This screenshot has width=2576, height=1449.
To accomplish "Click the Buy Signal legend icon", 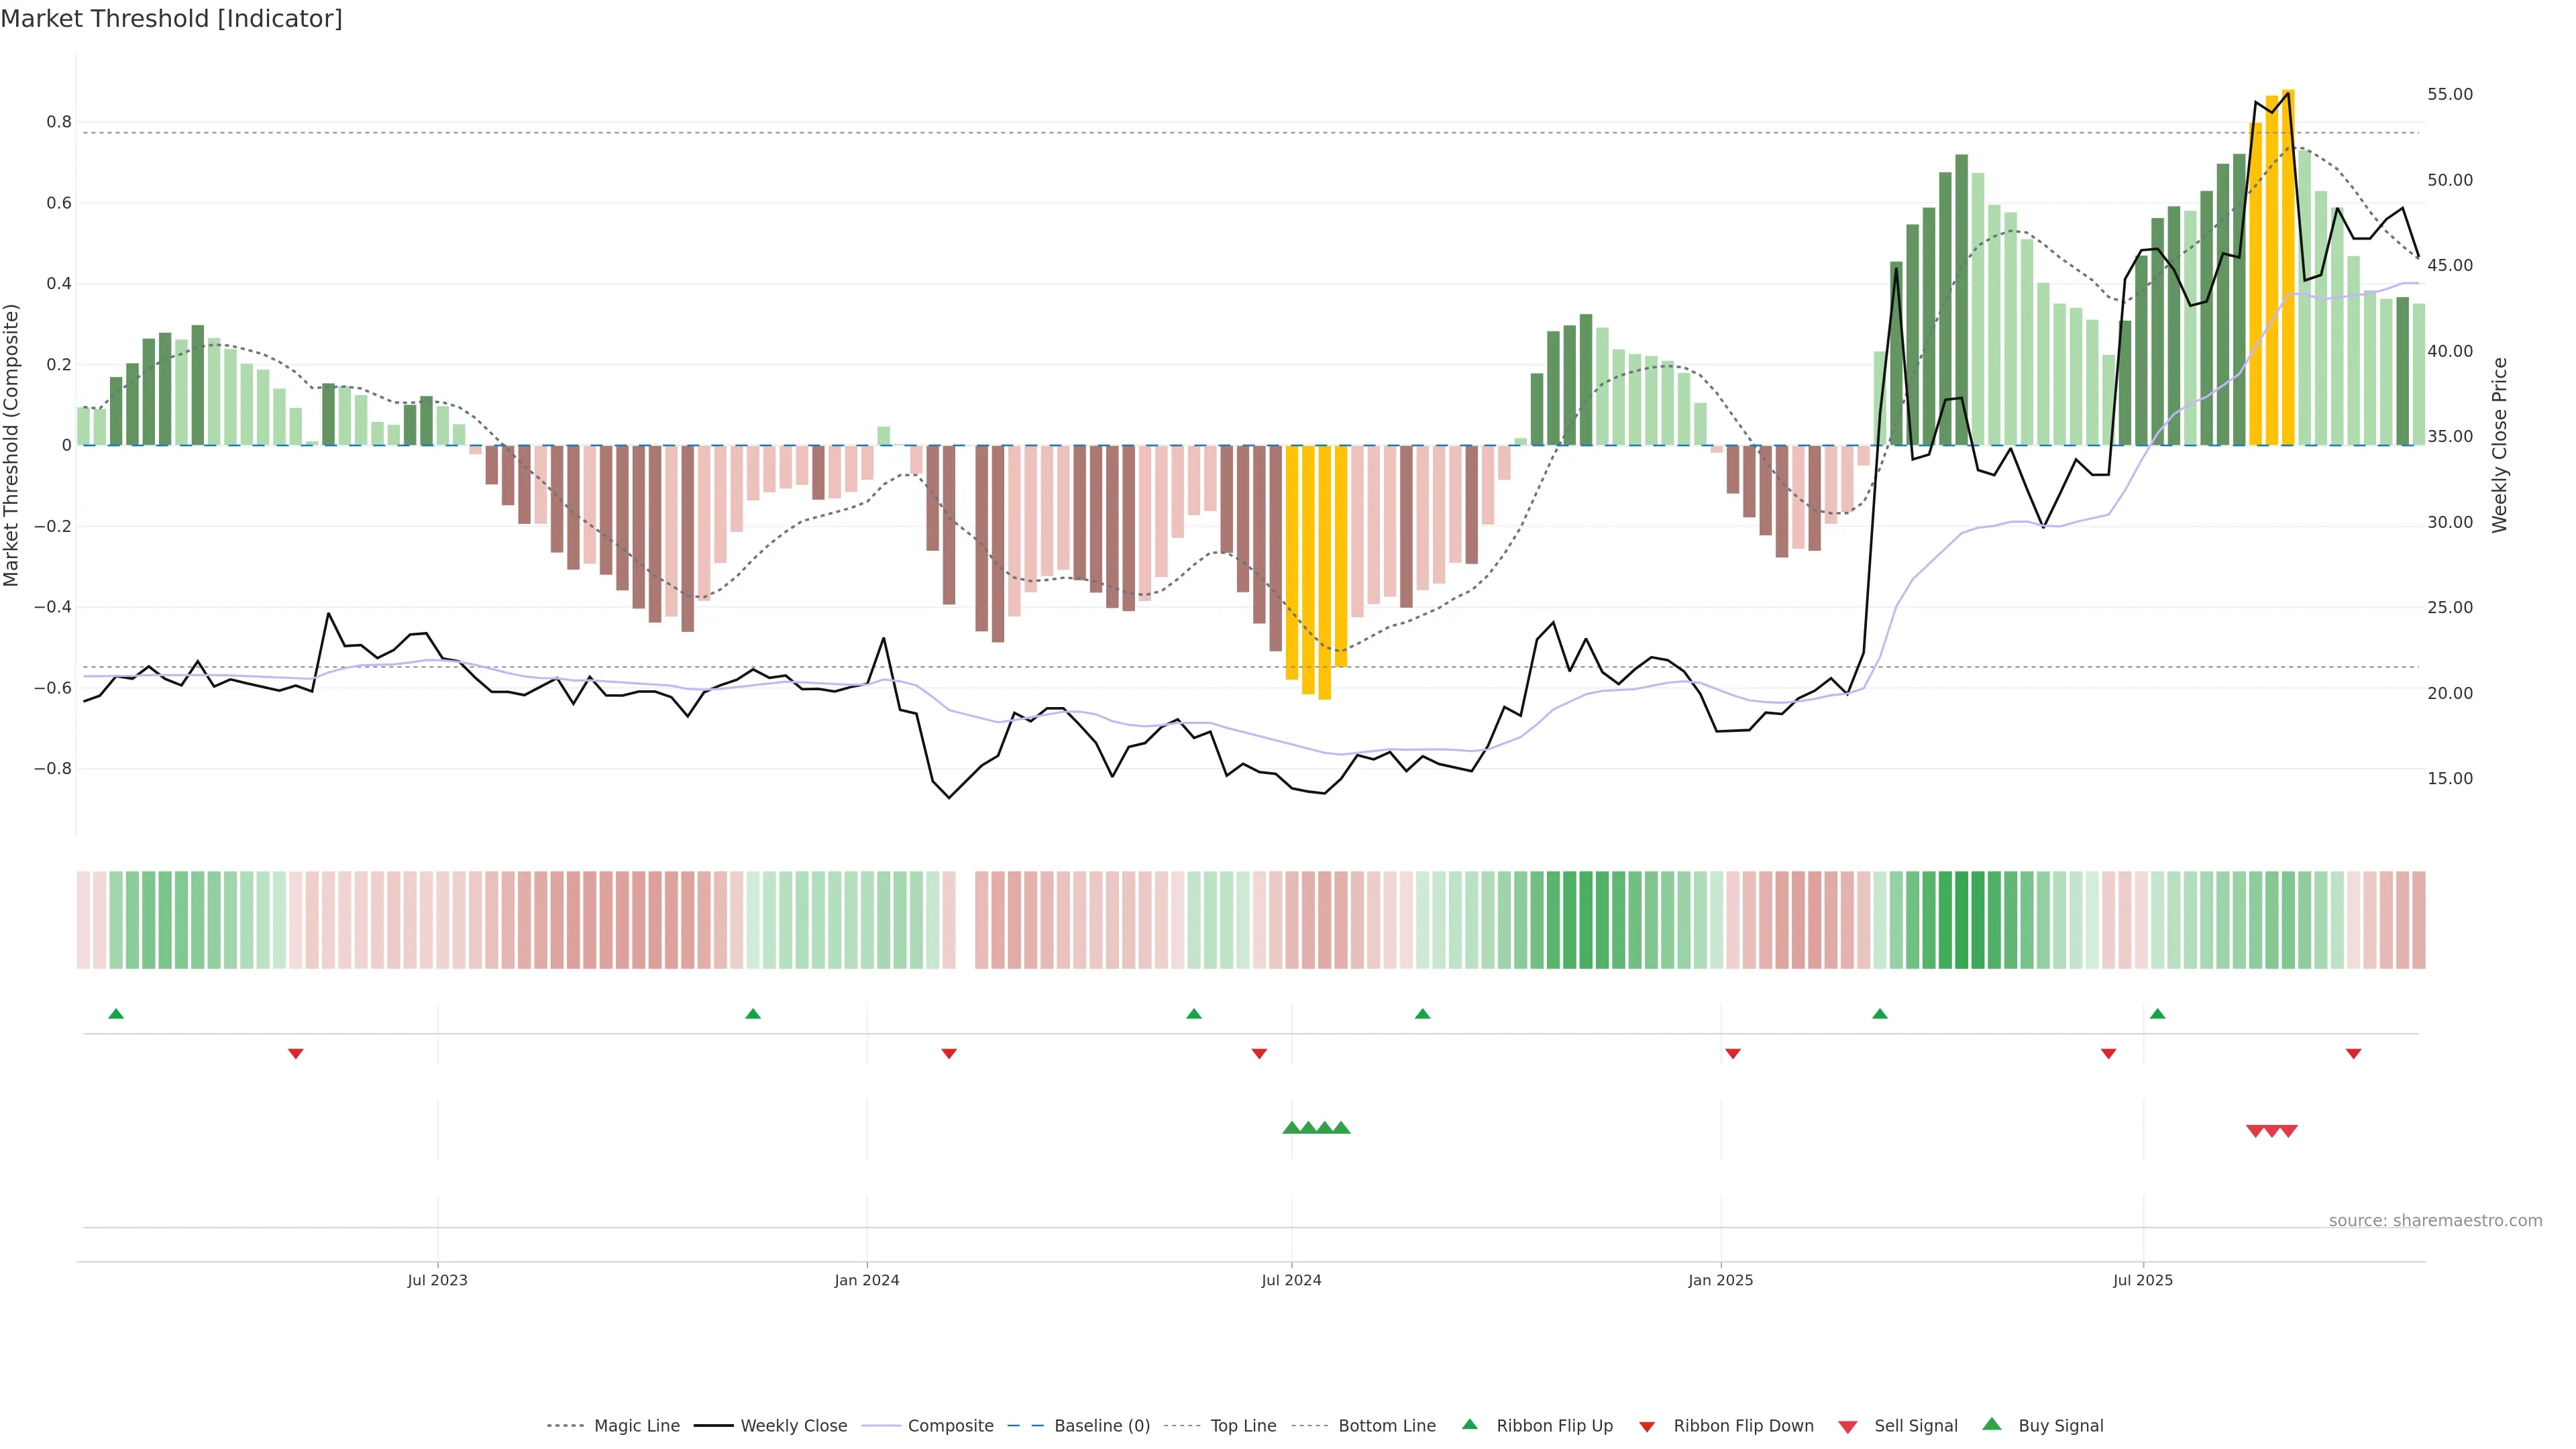I will point(1991,1424).
